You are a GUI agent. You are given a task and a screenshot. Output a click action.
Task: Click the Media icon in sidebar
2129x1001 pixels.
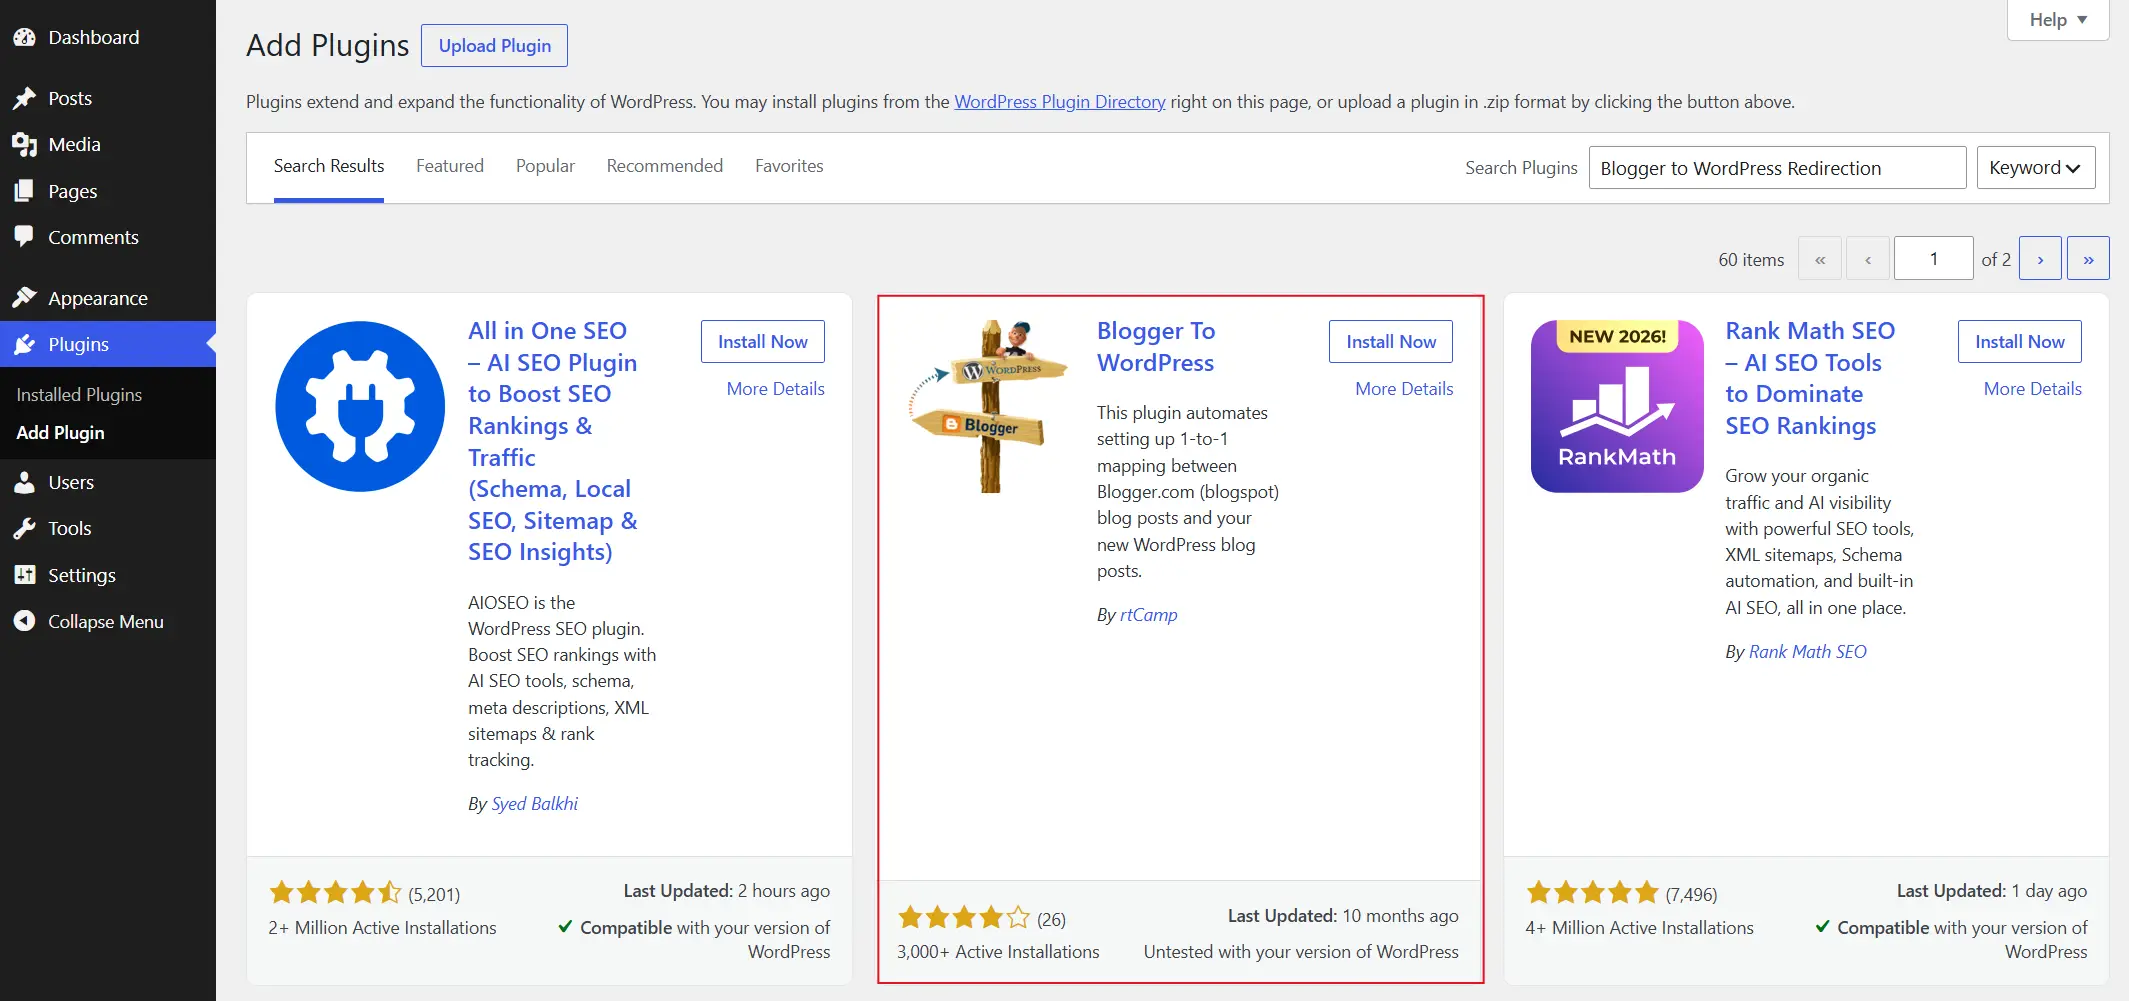pos(25,144)
